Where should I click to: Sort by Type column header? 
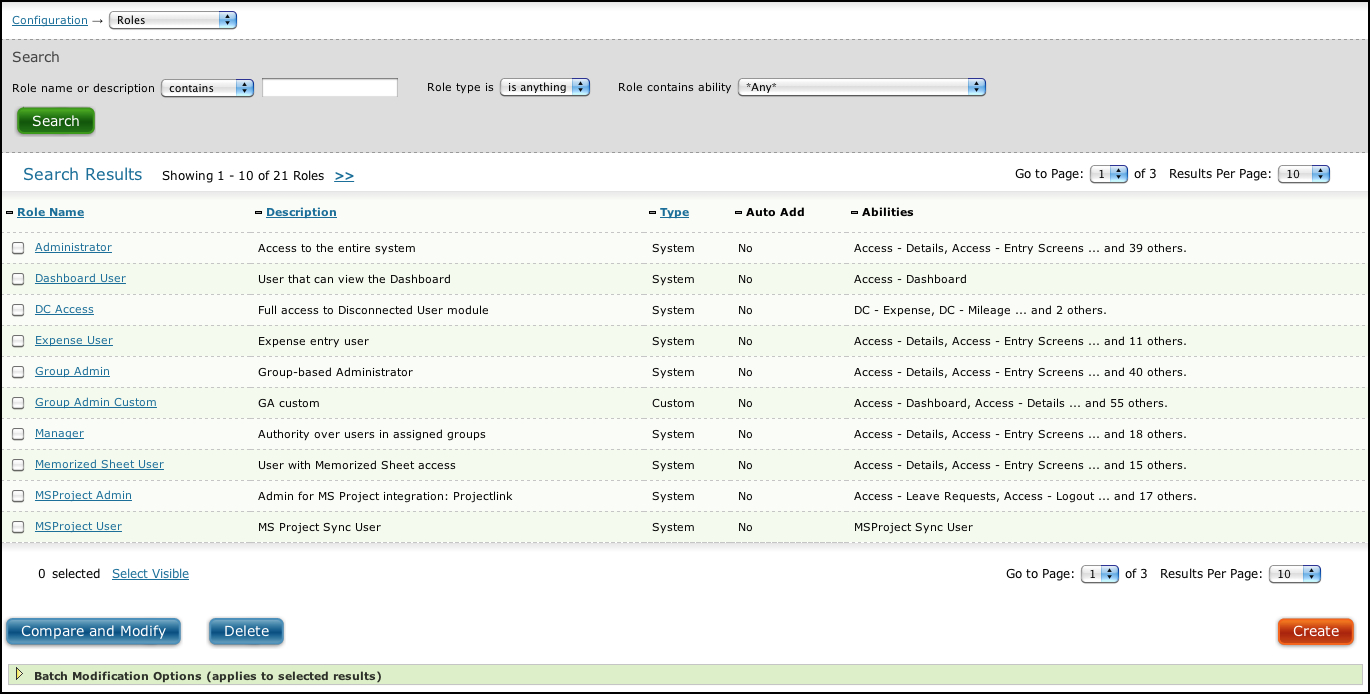(674, 212)
